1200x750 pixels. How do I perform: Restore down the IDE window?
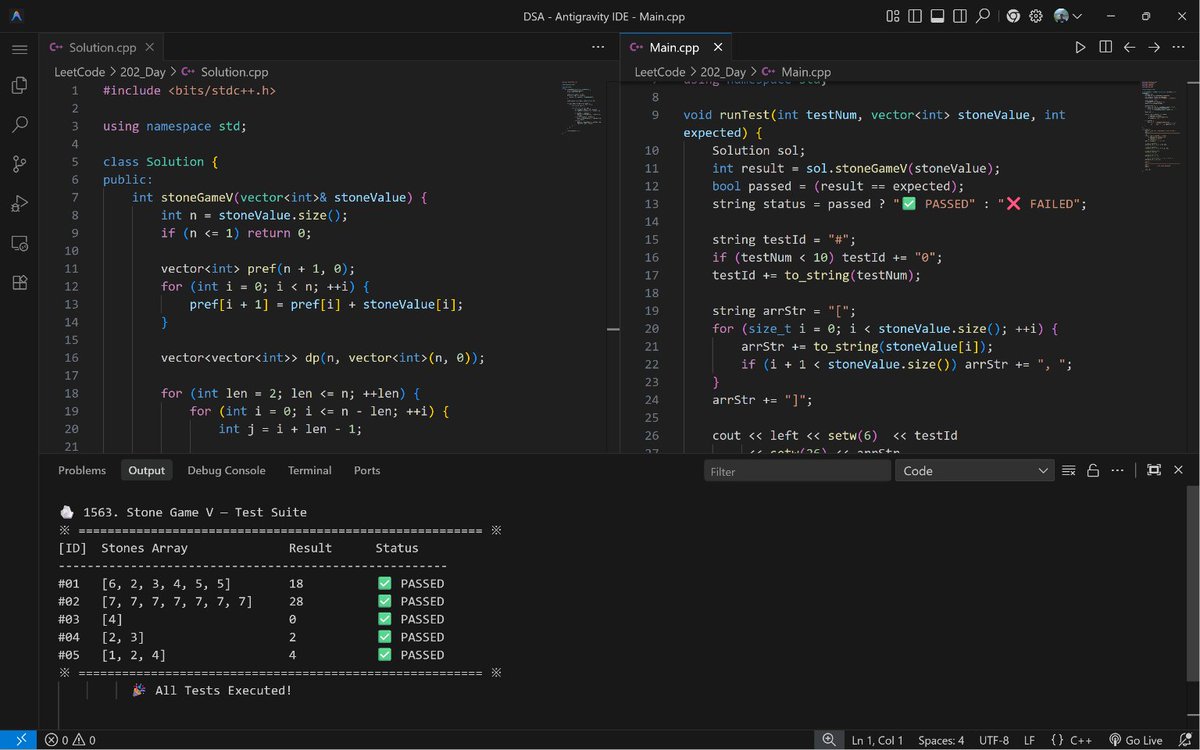(1145, 16)
